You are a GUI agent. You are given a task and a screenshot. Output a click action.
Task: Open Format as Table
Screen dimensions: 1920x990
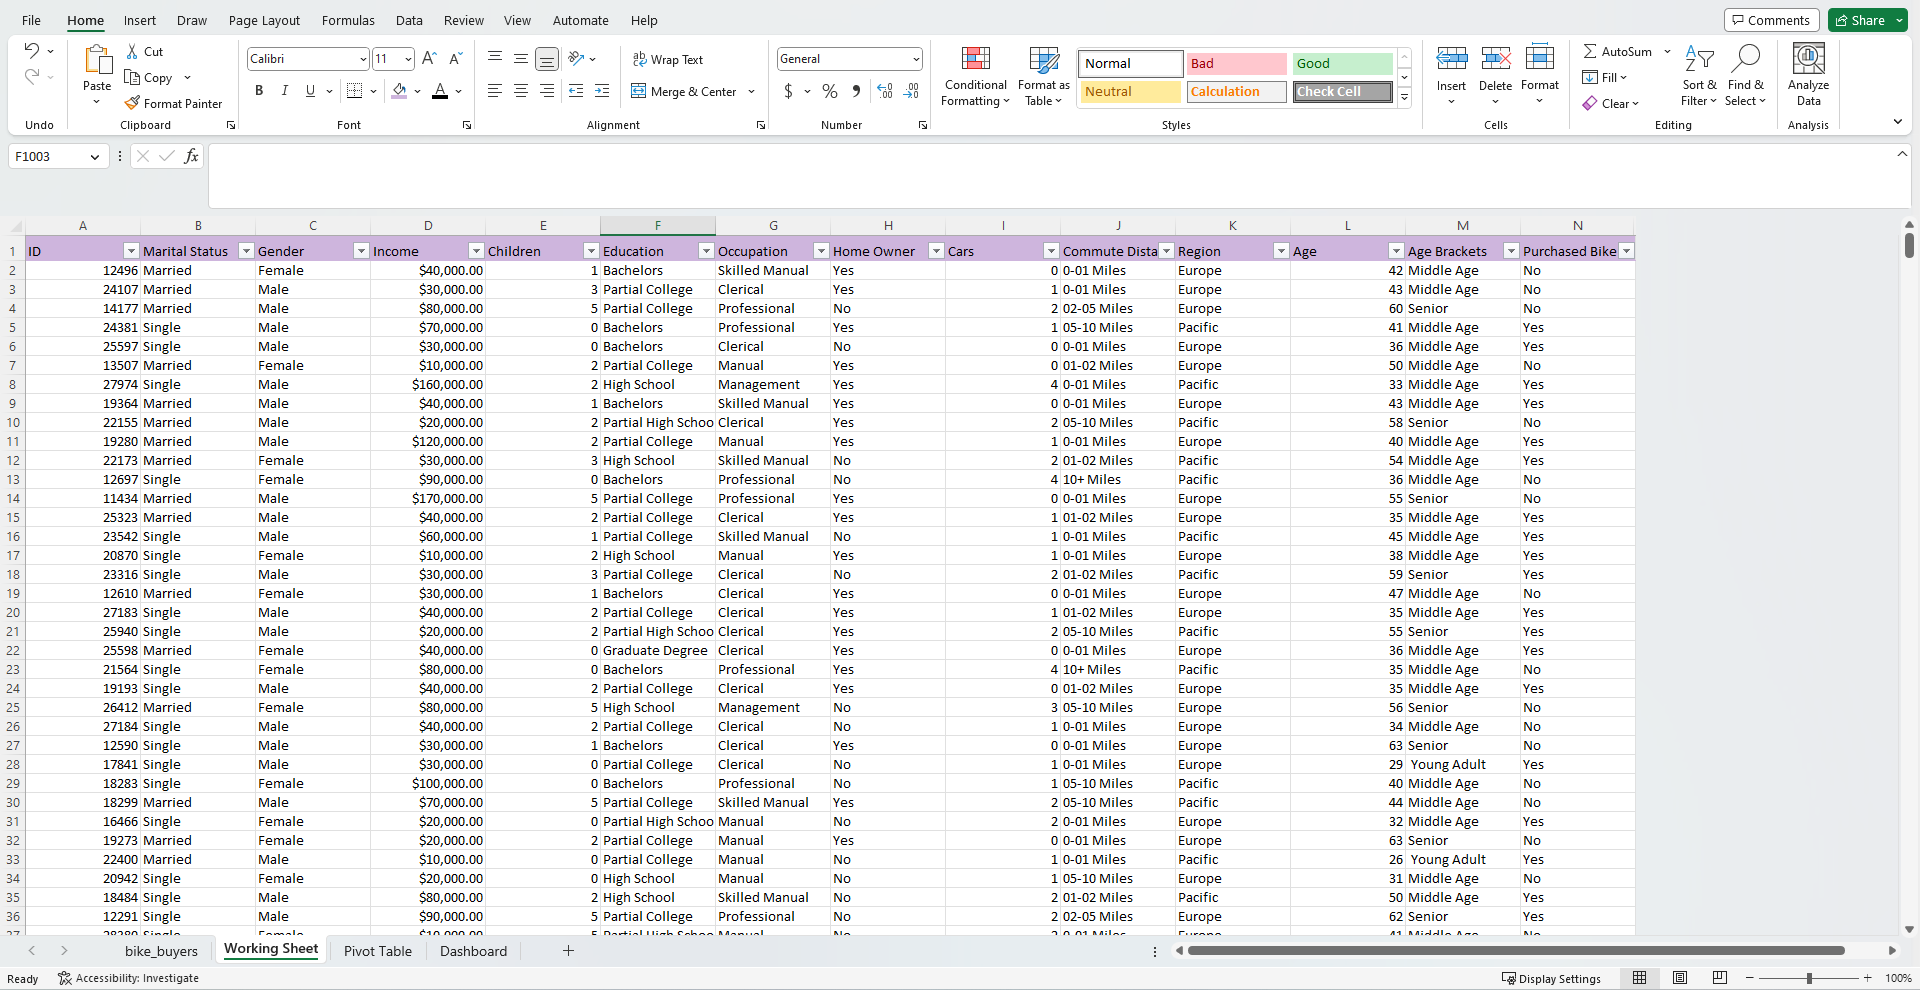pos(1043,75)
